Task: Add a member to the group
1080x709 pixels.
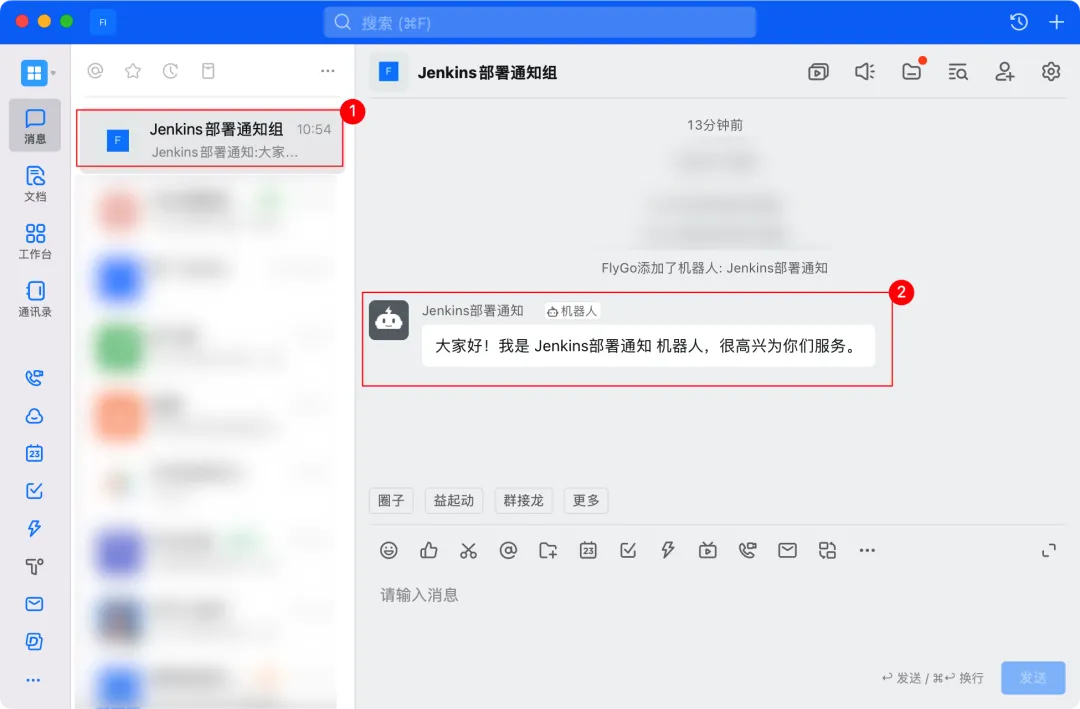Action: [x=1004, y=72]
